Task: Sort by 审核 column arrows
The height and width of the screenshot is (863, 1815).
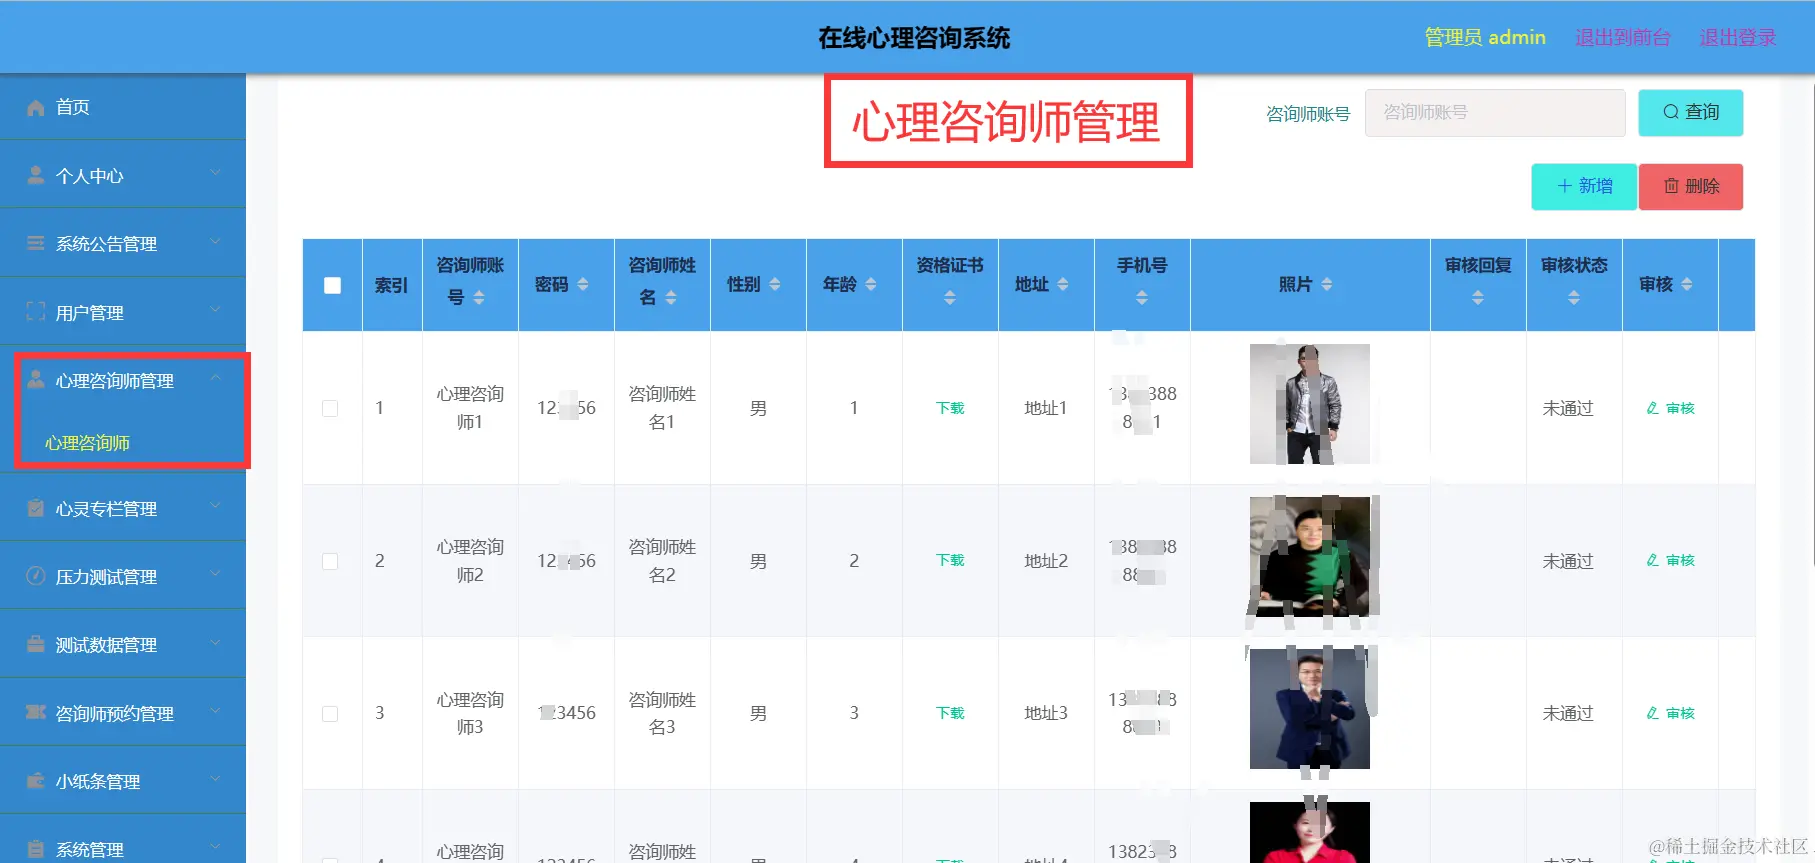Action: 1687,285
